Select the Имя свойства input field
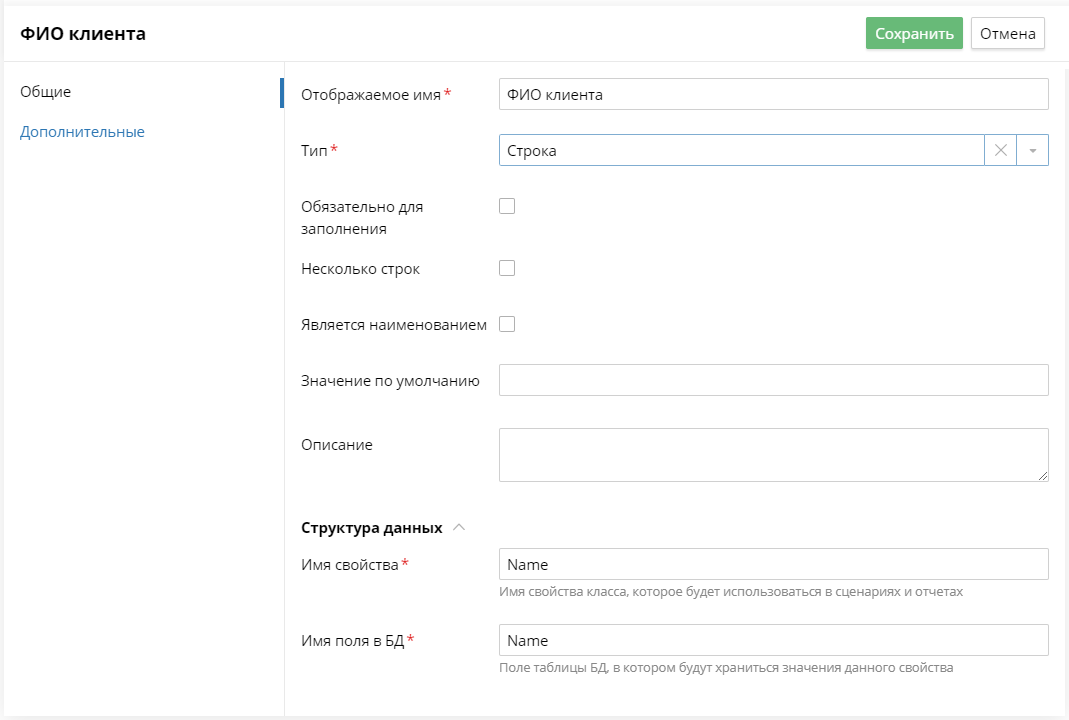1069x720 pixels. click(x=772, y=564)
